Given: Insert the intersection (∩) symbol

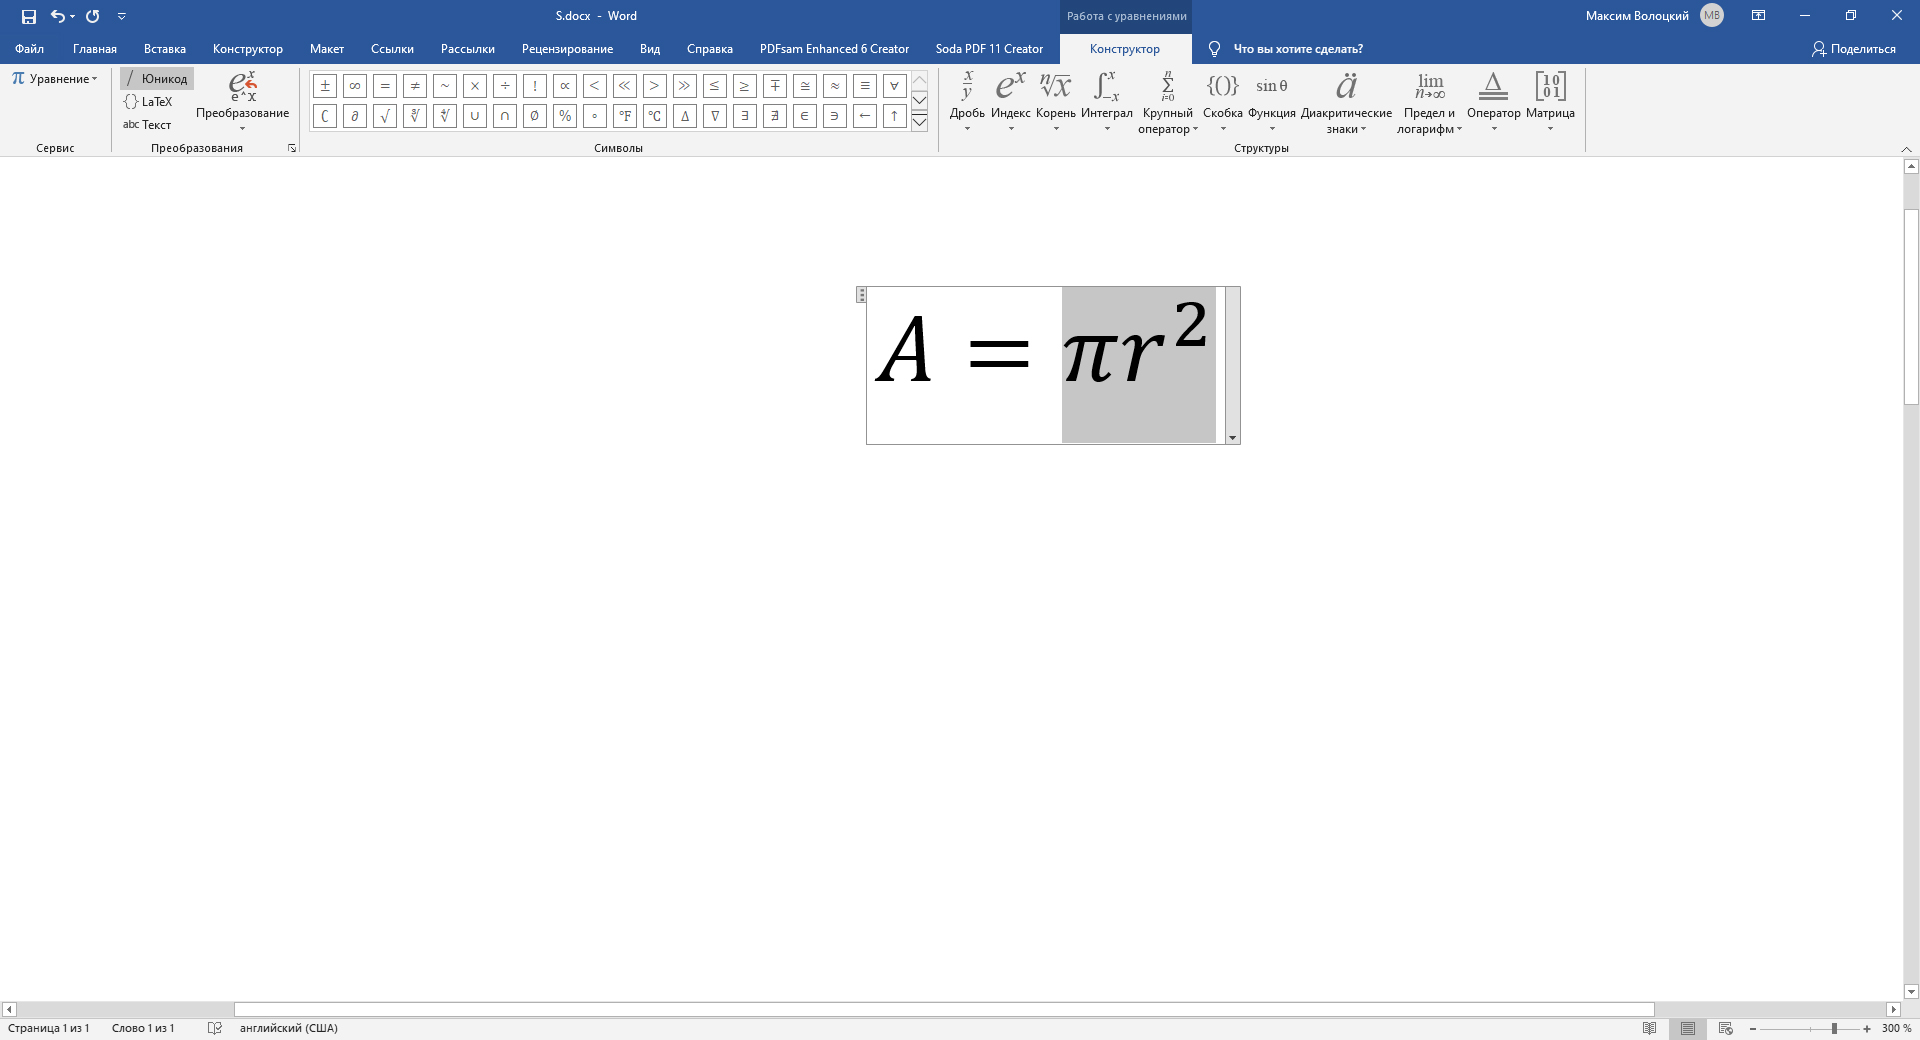Looking at the screenshot, I should point(505,116).
